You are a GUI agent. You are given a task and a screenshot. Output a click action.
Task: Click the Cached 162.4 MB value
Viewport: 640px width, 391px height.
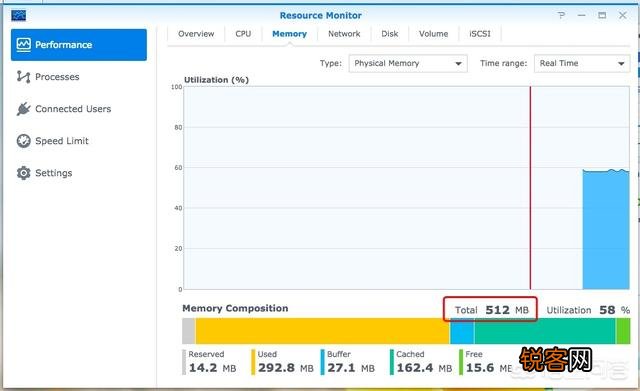[424, 368]
